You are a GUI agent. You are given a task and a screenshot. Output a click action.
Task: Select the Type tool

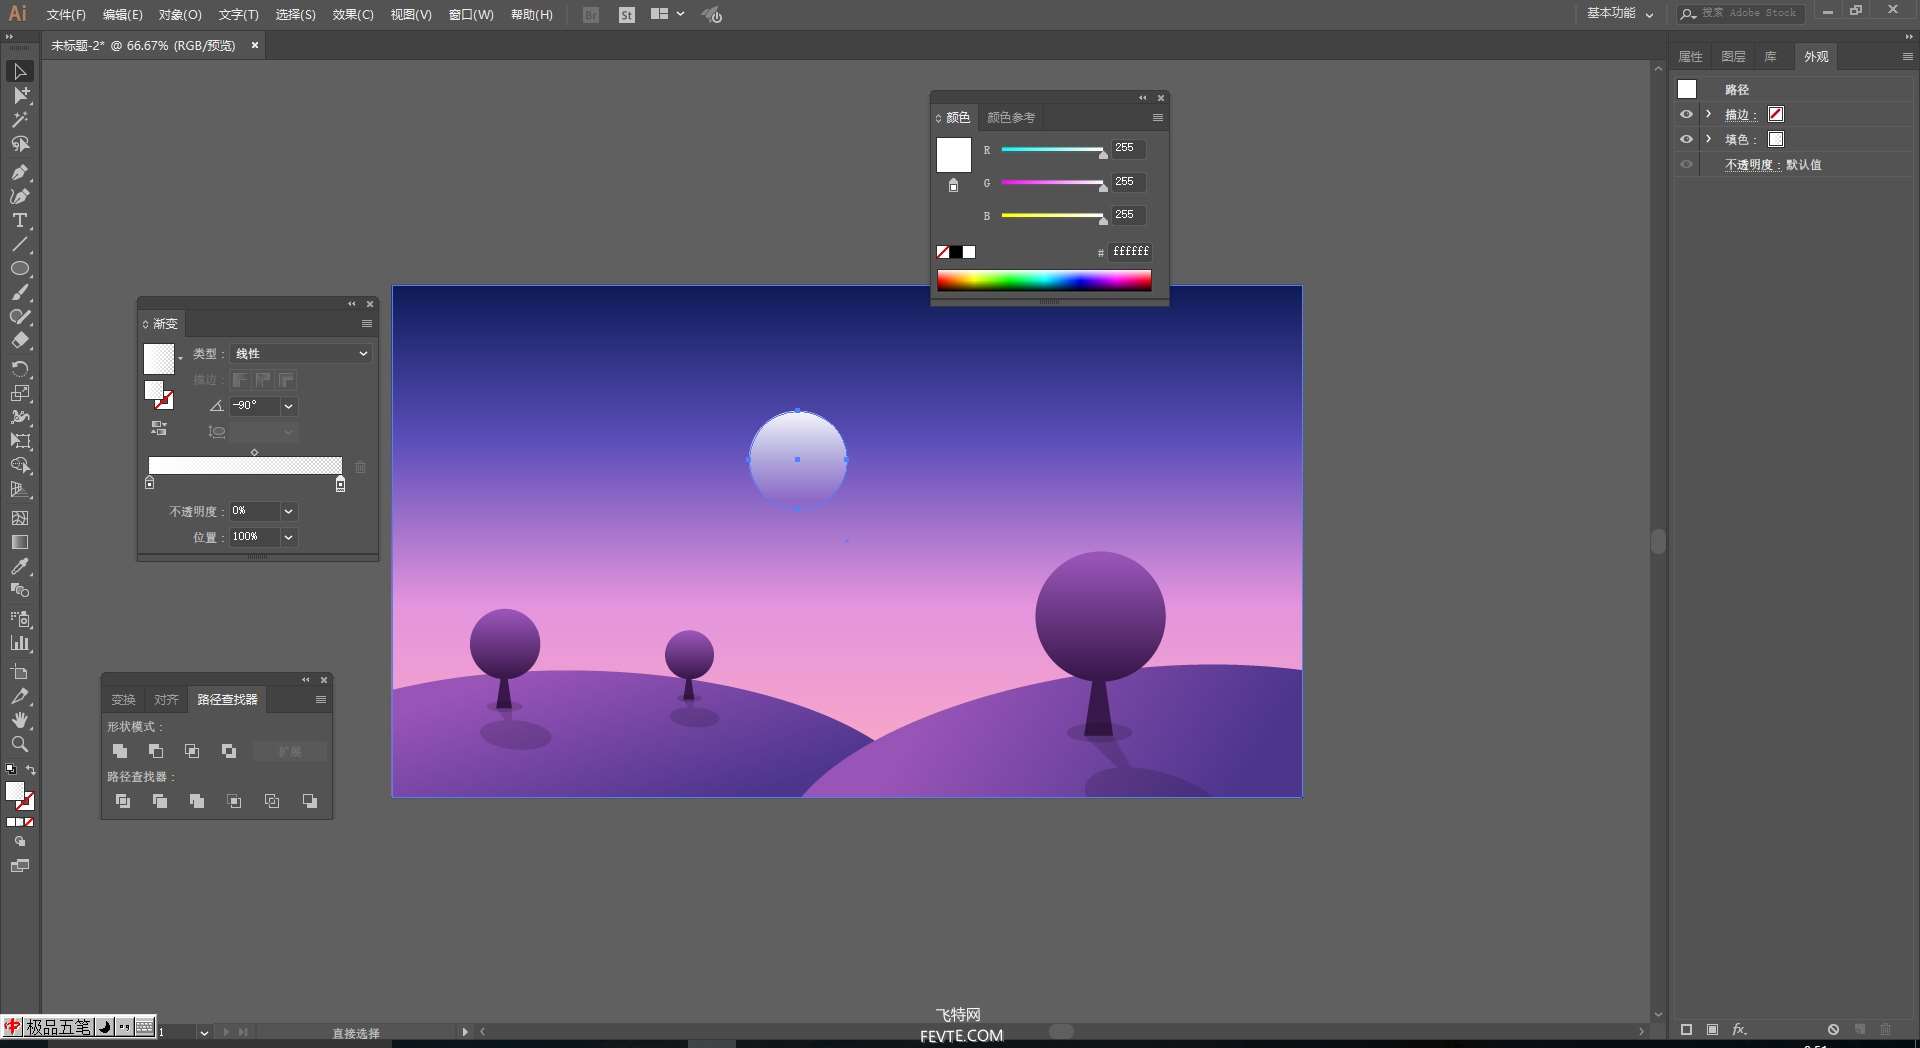(20, 221)
